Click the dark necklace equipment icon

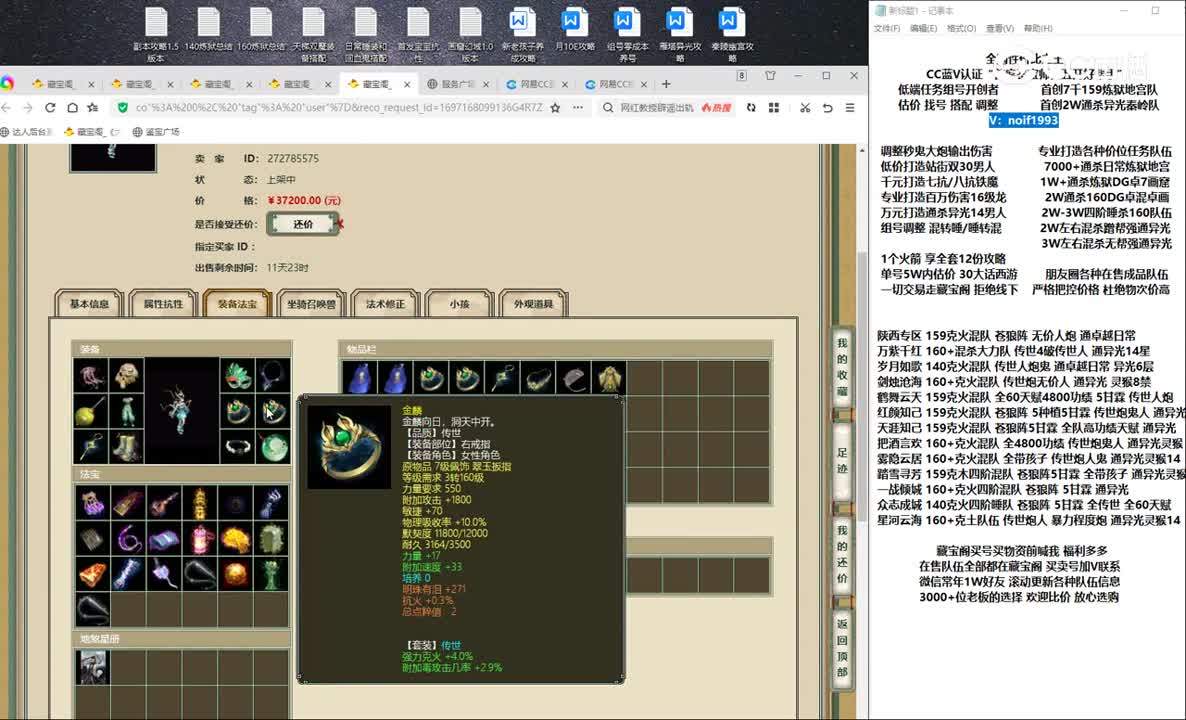(x=273, y=375)
